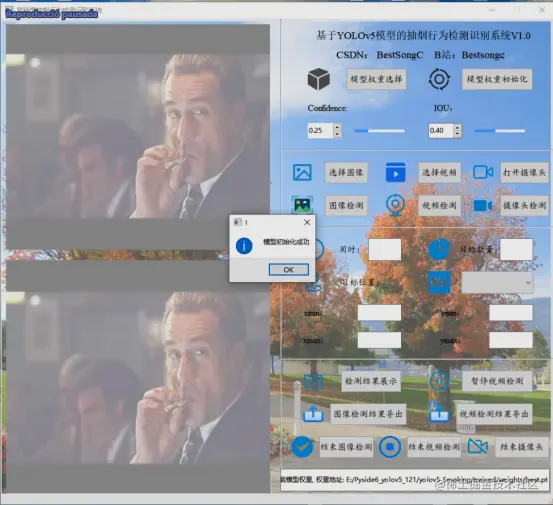Decrease IOU with the spinbox down arrow
This screenshot has height=505, width=553.
pos(458,134)
